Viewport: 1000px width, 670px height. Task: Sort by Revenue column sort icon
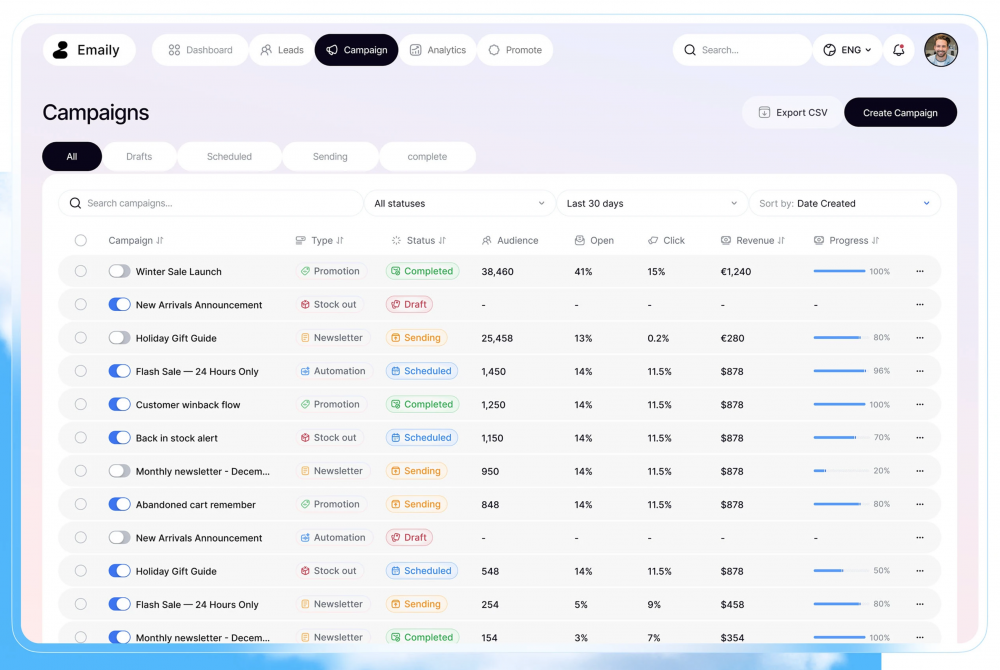coord(781,241)
